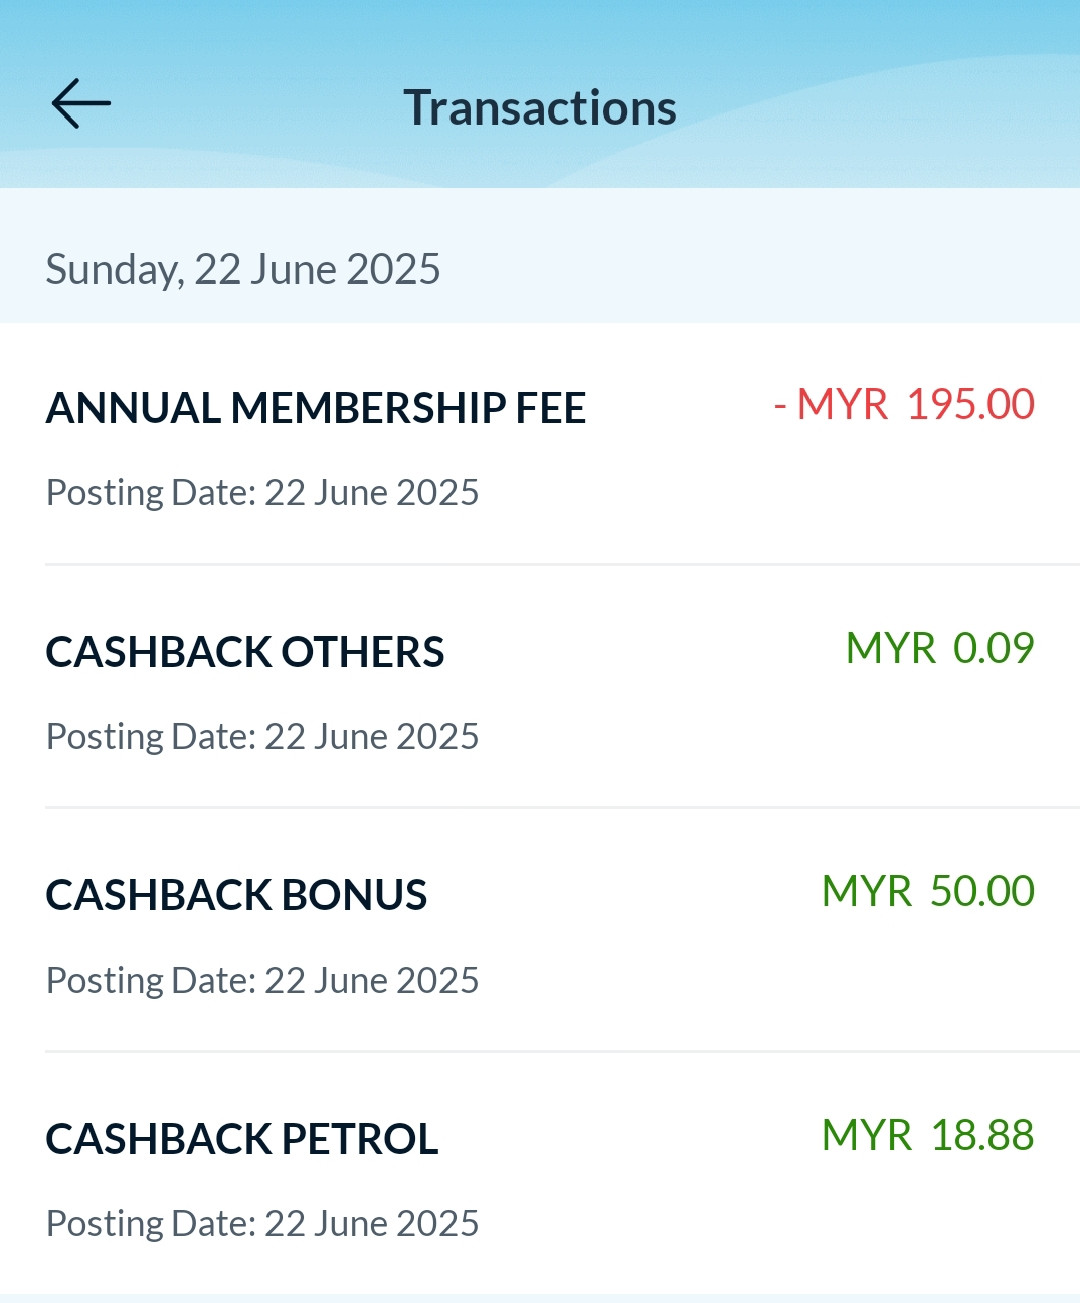
Task: Tap posting date under CASHBACK PETROL
Action: point(263,1224)
